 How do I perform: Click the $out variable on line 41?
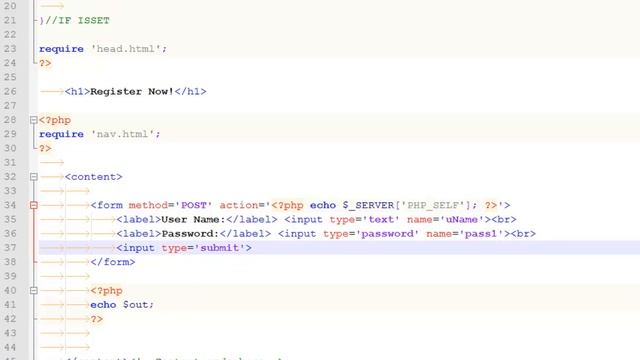[x=136, y=305]
